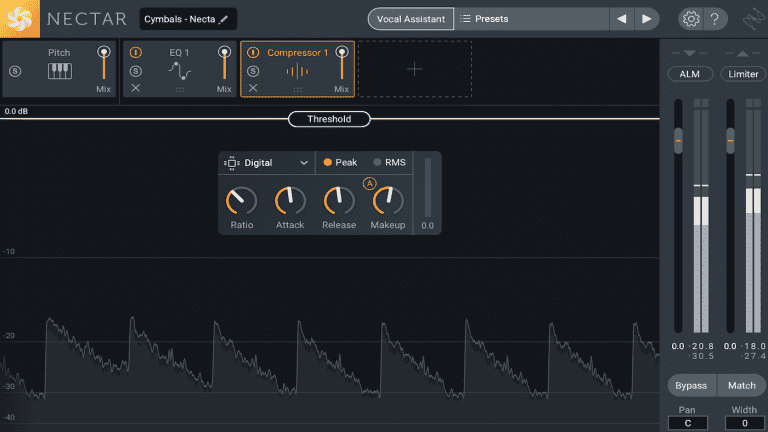Go to next preset arrow
Viewport: 768px width, 432px height.
[647, 19]
